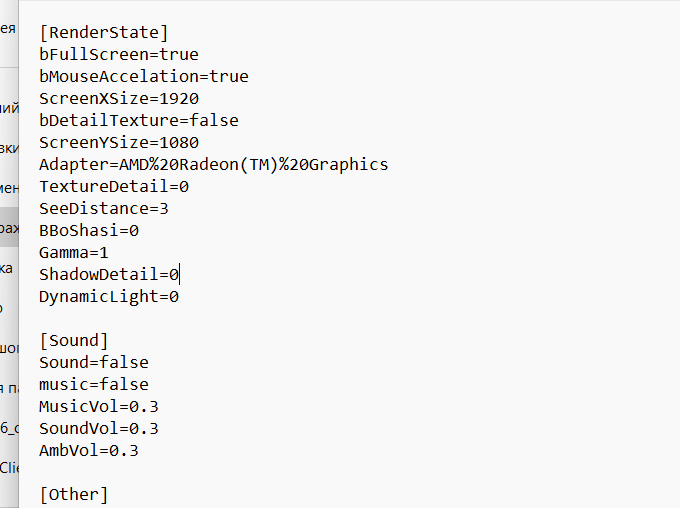Place cursor on TextureDetail=0 line
680x508 pixels.
[x=114, y=187]
